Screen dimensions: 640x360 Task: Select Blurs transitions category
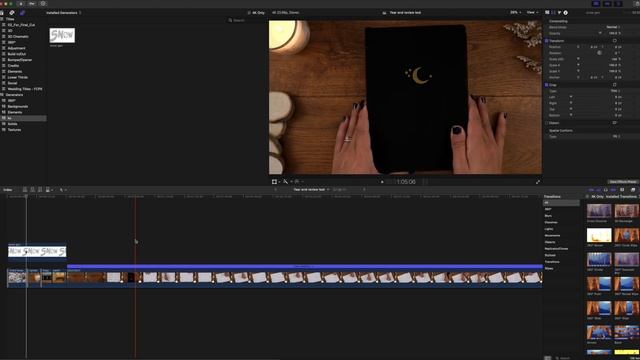[x=548, y=216]
